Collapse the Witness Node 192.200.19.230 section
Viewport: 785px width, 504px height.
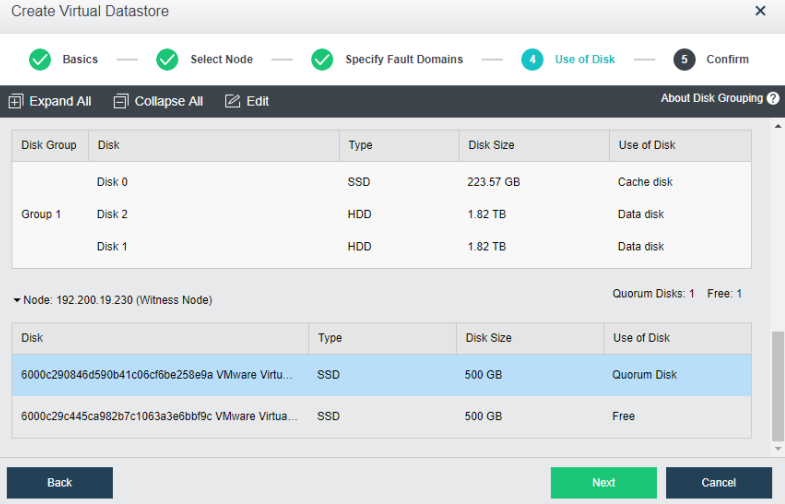click(17, 300)
